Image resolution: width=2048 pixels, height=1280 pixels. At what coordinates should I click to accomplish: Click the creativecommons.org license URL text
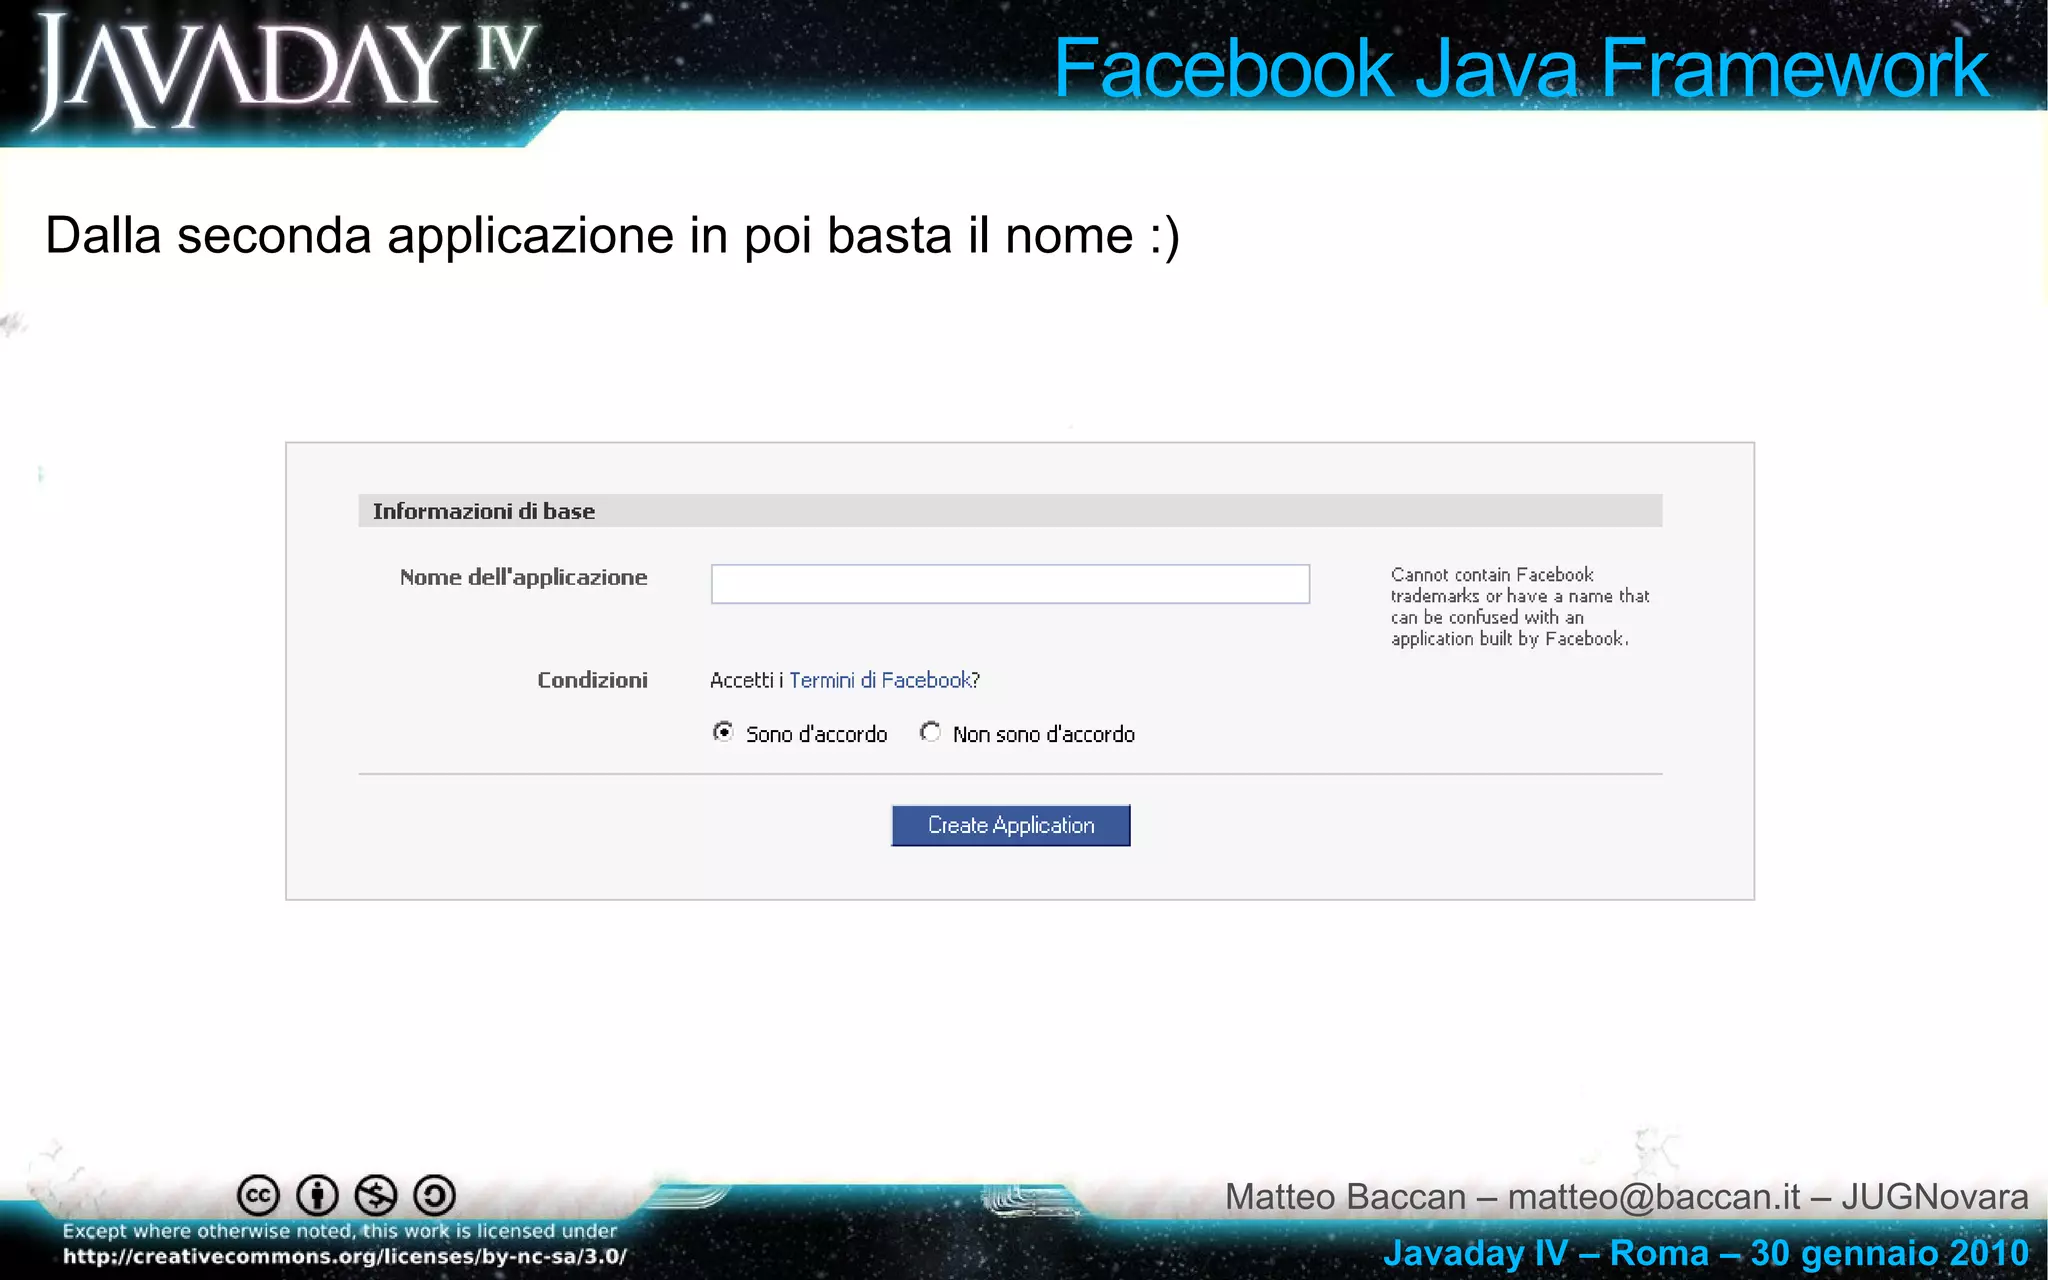click(345, 1257)
